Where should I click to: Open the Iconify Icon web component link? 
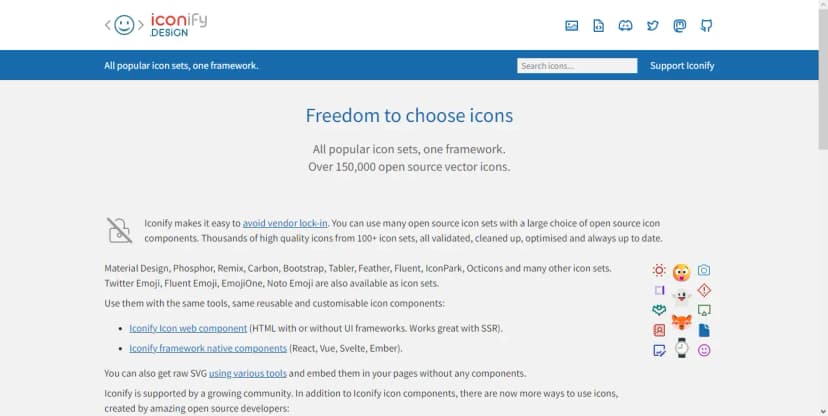click(188, 328)
